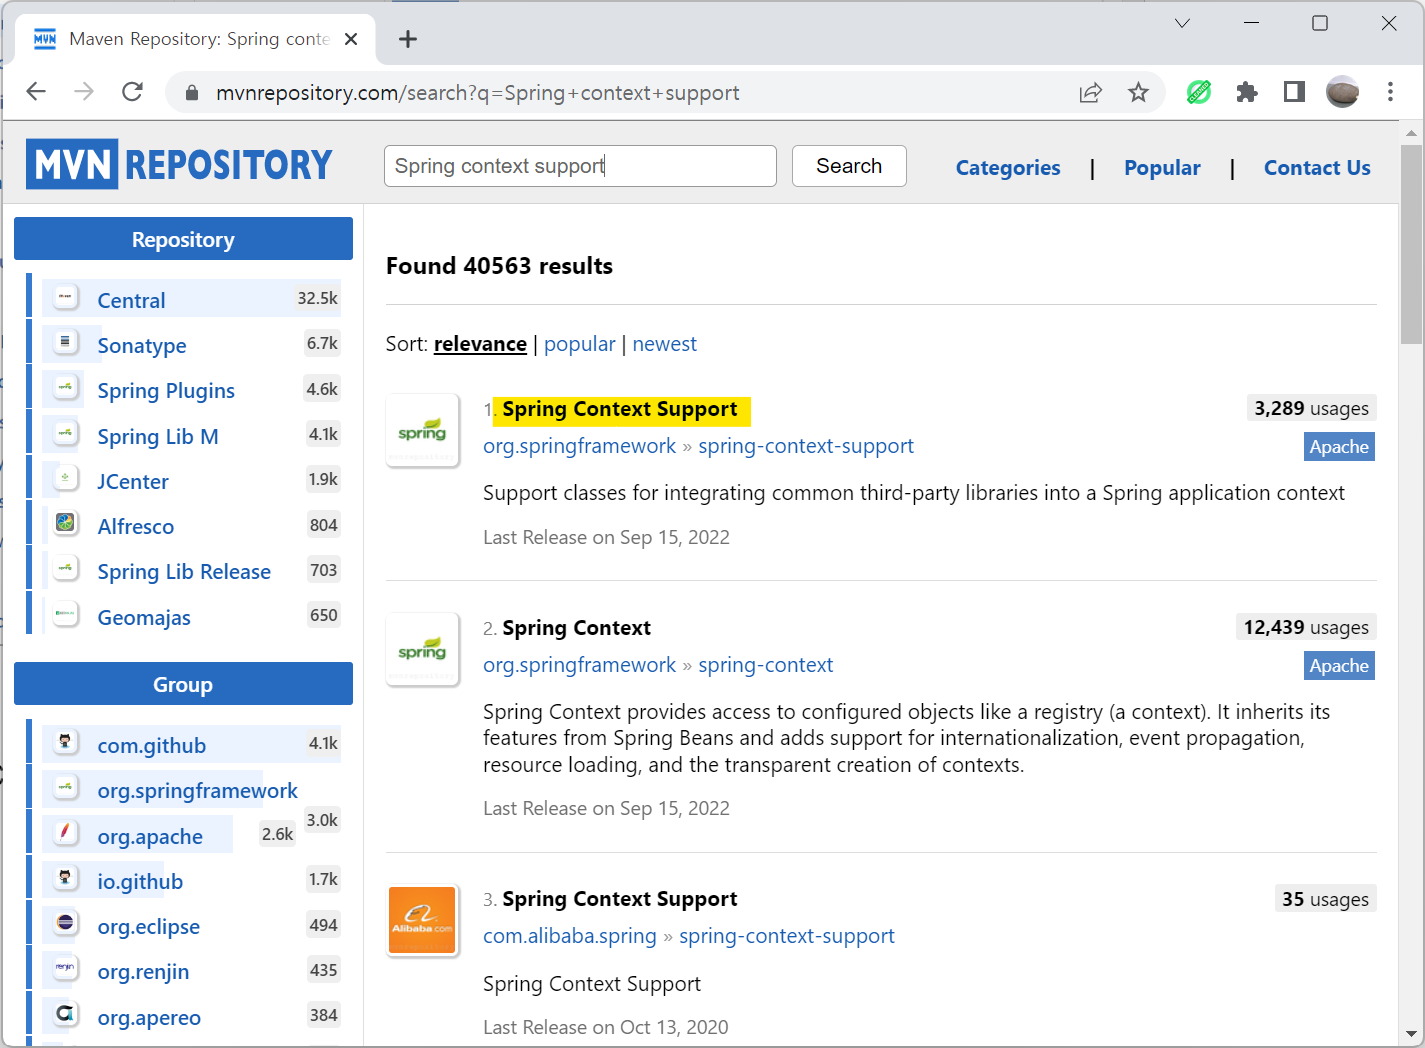Screen dimensions: 1425x1048
Task: Open the green browser extension icon
Action: [x=1199, y=92]
